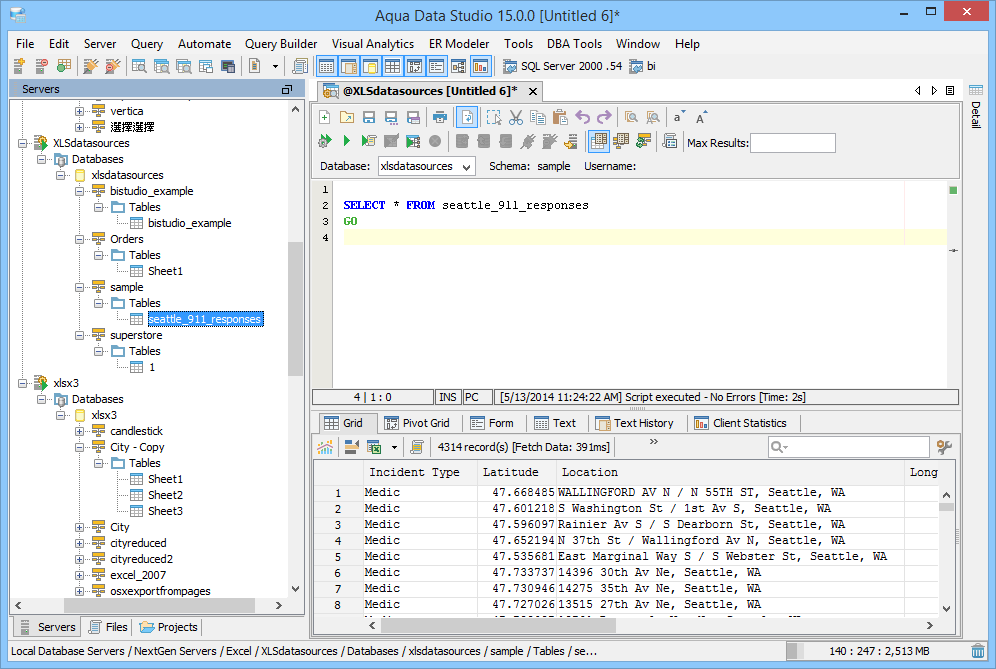Click the chart icon in results toolbar
Image resolution: width=996 pixels, height=669 pixels.
pos(325,447)
